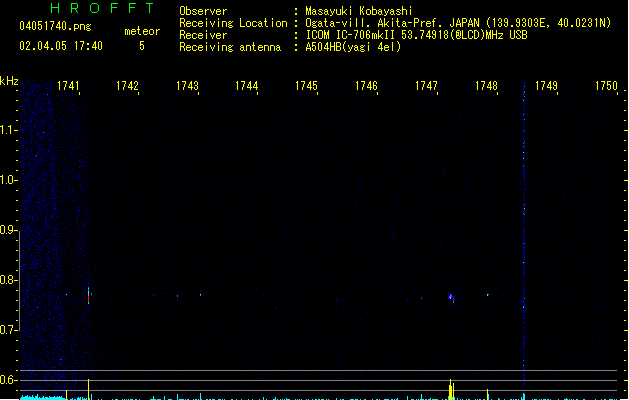The width and height of the screenshot is (629, 400).
Task: Click the 1742 time axis marker
Action: pos(127,86)
